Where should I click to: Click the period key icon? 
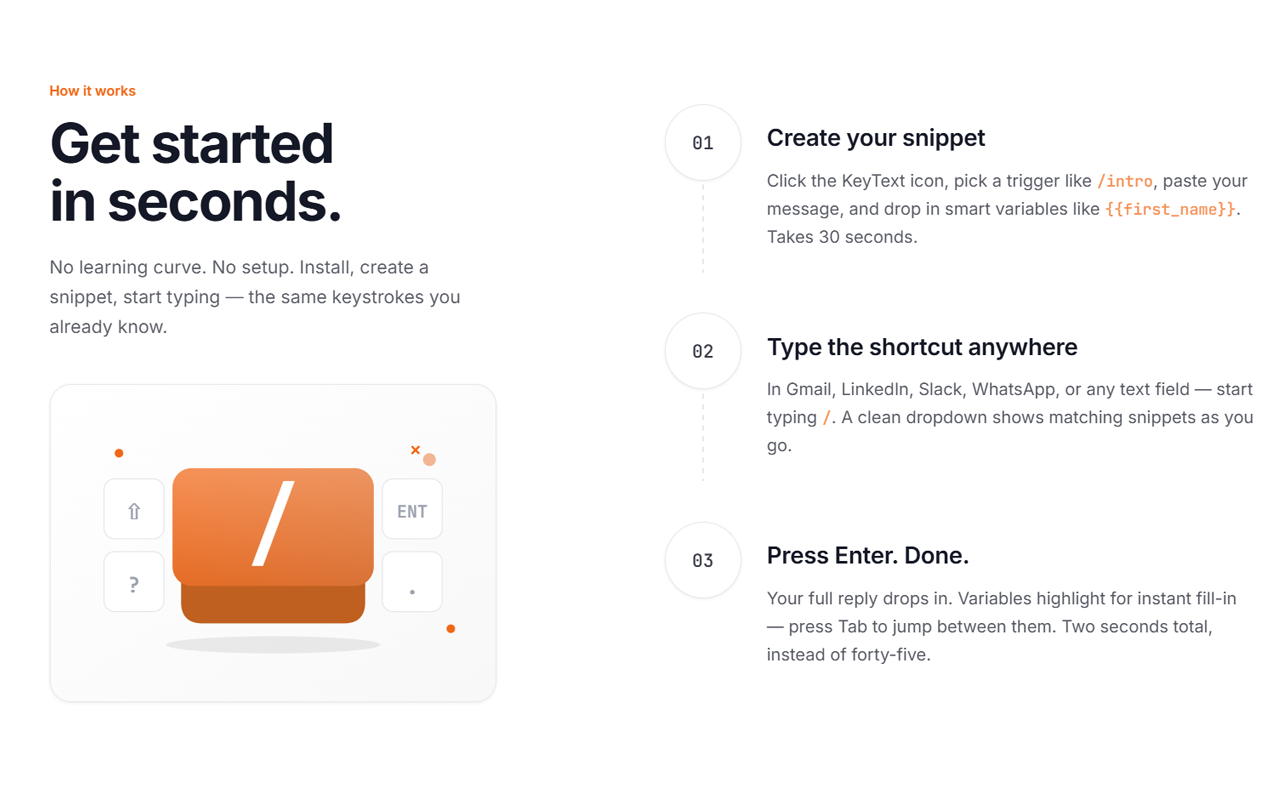pyautogui.click(x=412, y=582)
